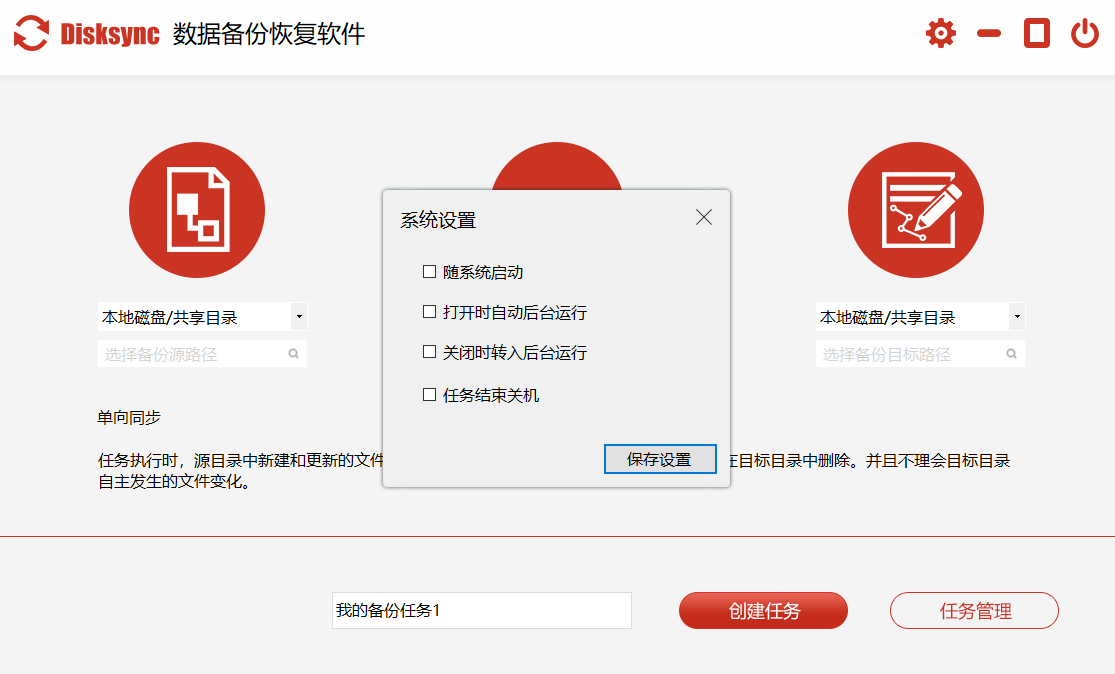Click the power exit icon
The width and height of the screenshot is (1115, 674).
(1085, 34)
